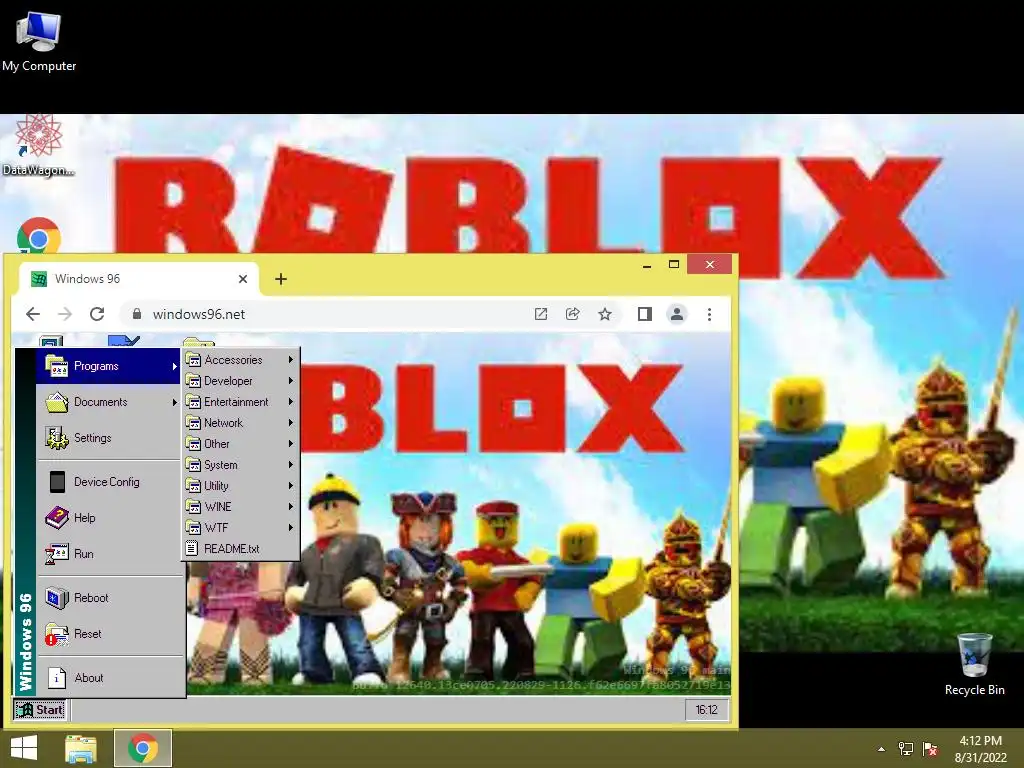This screenshot has height=768, width=1024.
Task: Open the DataWagon desktop shortcut
Action: click(x=38, y=146)
